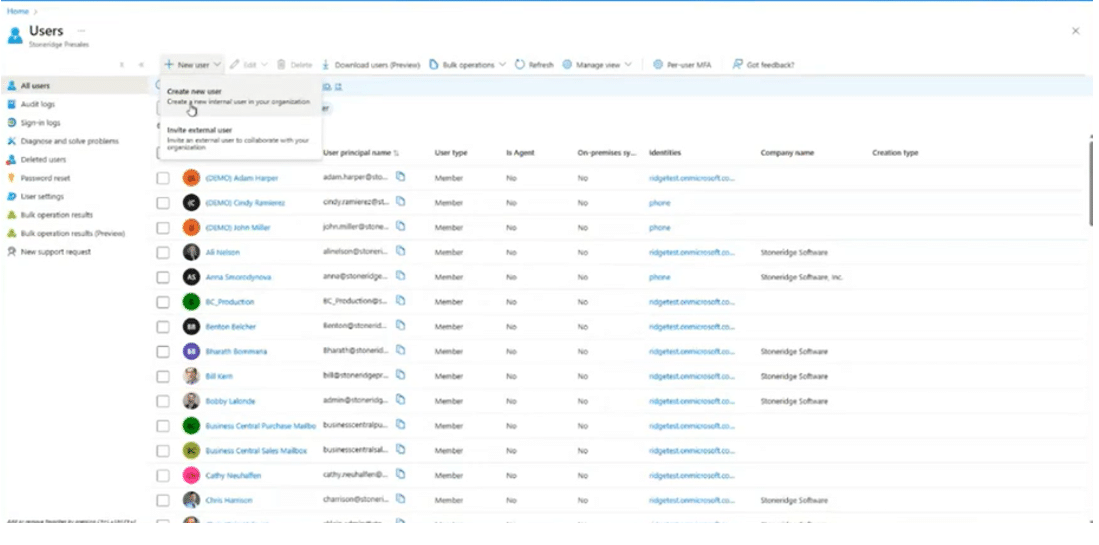This screenshot has height=545, width=1099.
Task: Open Anna Smorodynova's user profile
Action: coord(238,277)
